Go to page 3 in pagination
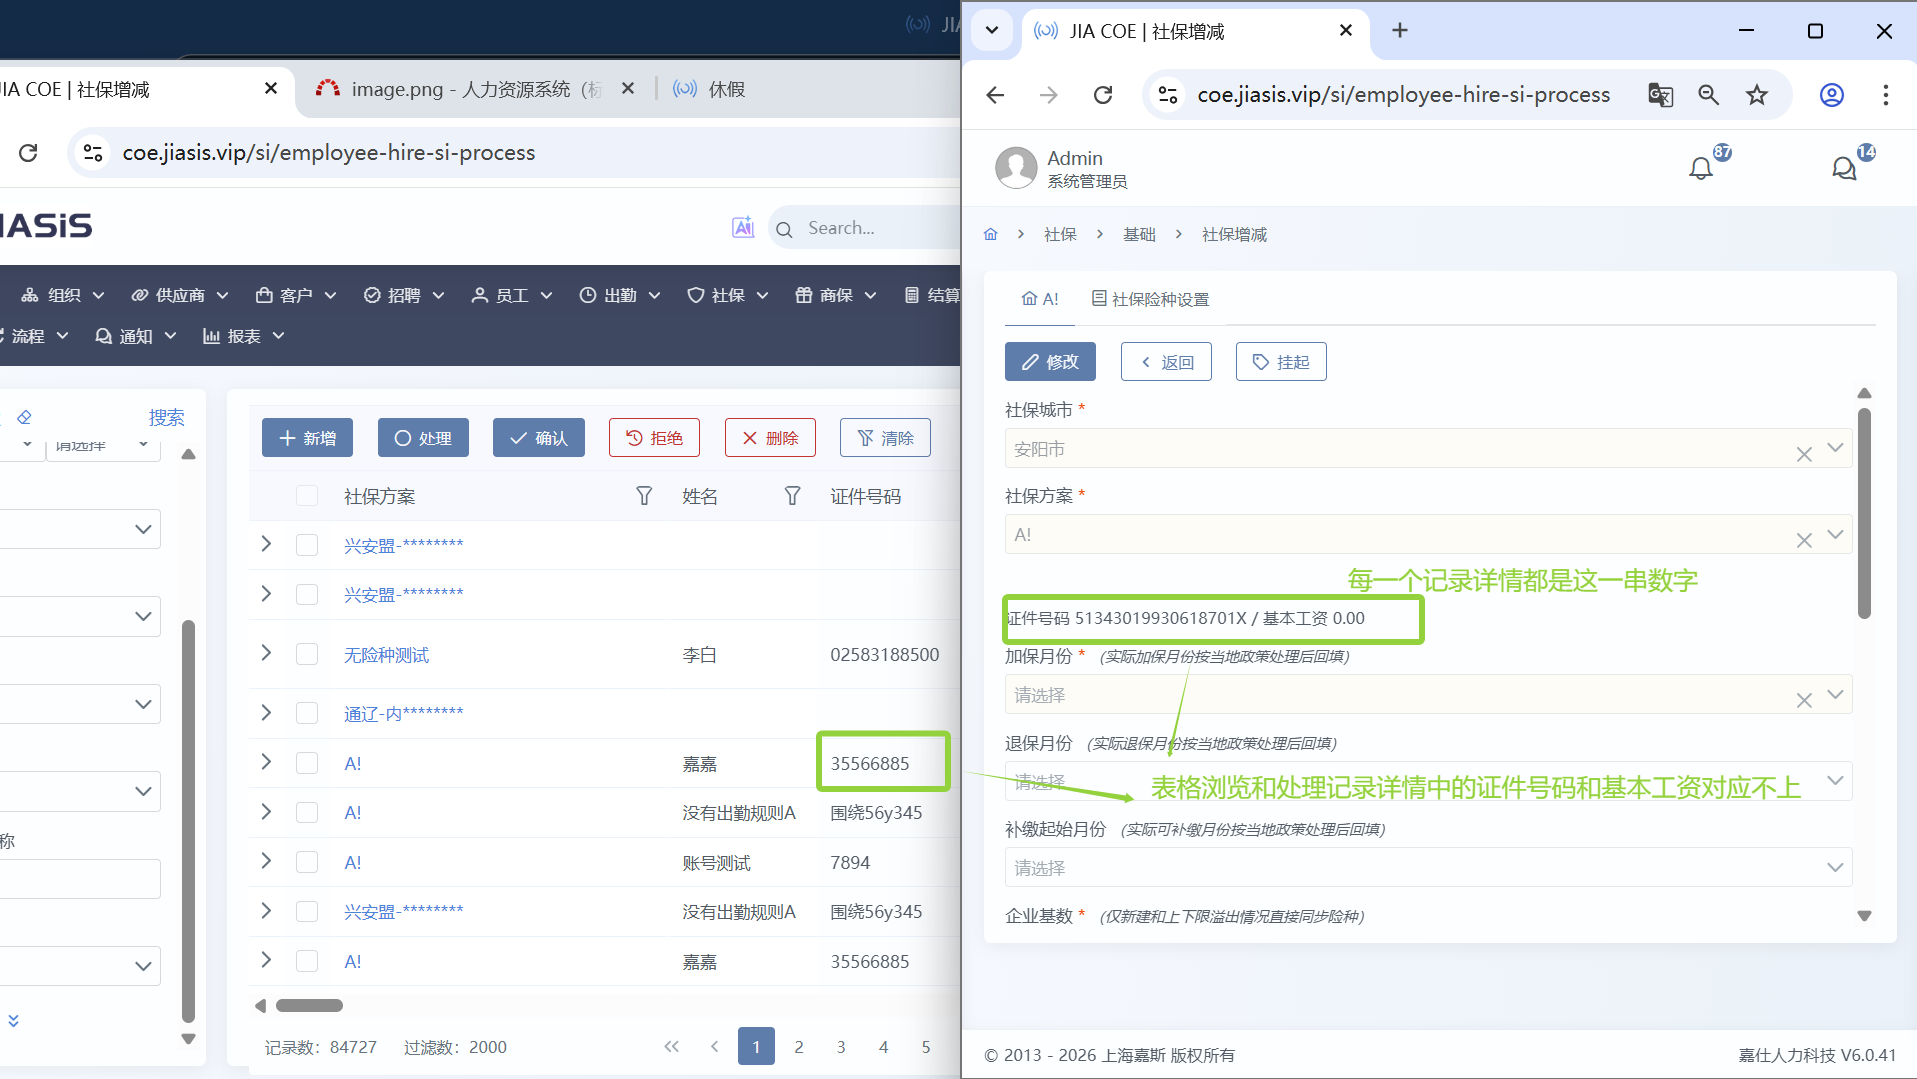The image size is (1917, 1079). (840, 1046)
